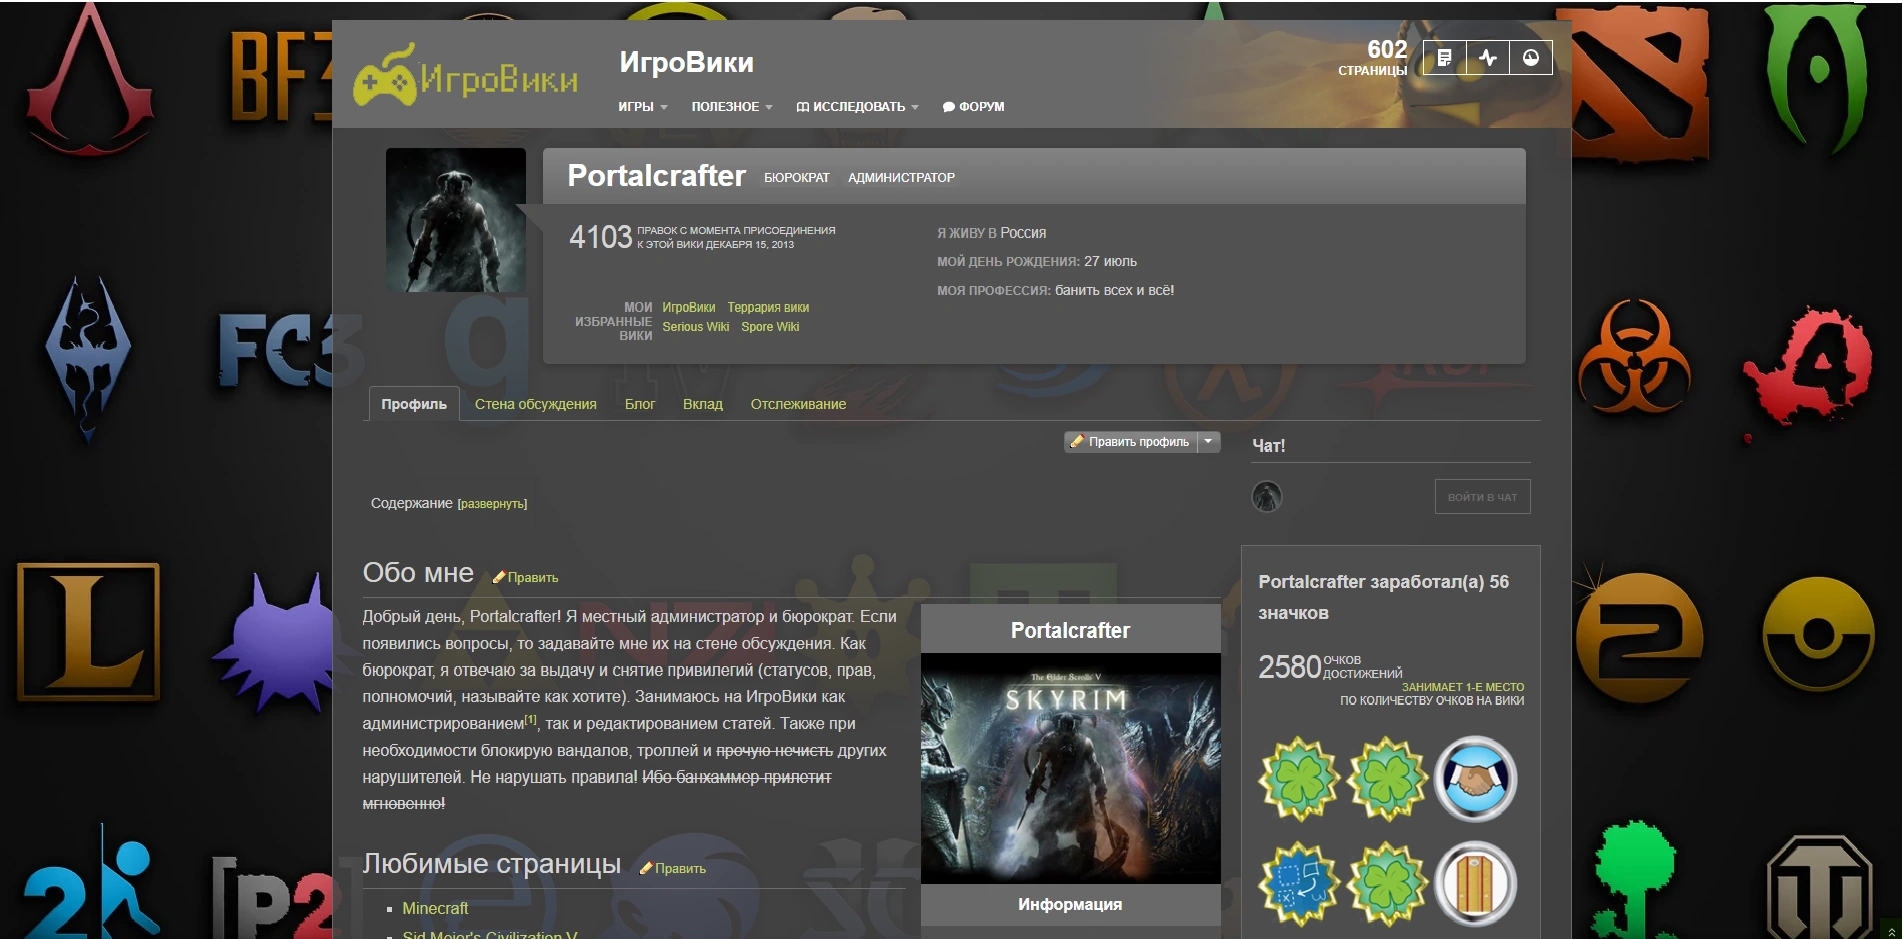Open the Террария вики favorite link

pos(768,308)
